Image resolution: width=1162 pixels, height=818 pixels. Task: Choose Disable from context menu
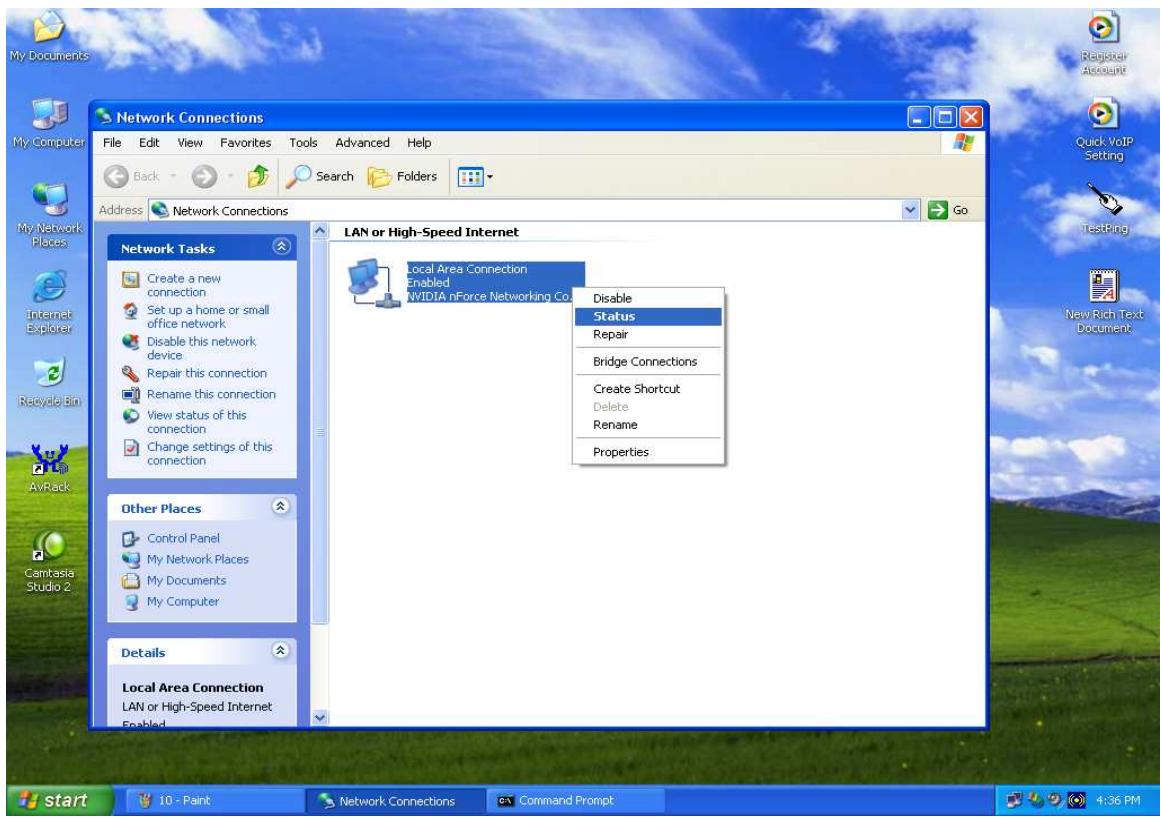(x=648, y=298)
